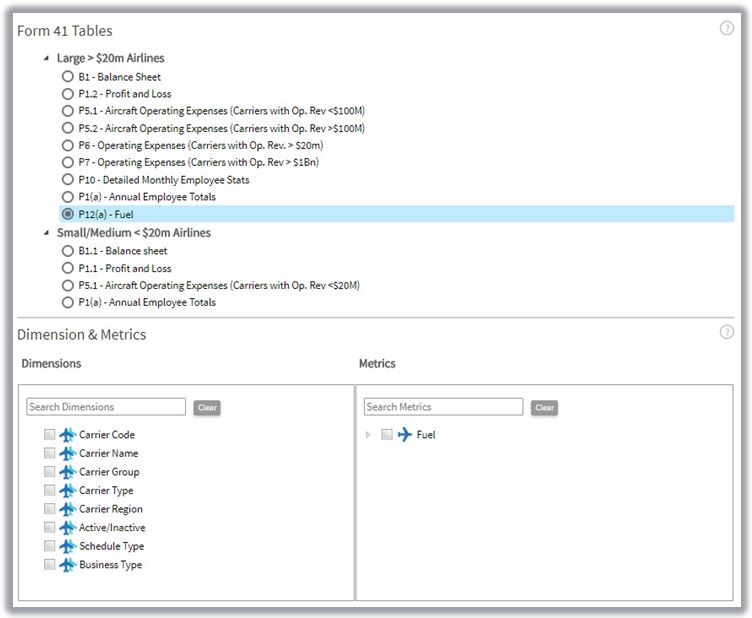Collapse the Small/Medium < $20m Airlines group
Screen dimensions: 752x618
pyautogui.click(x=46, y=233)
